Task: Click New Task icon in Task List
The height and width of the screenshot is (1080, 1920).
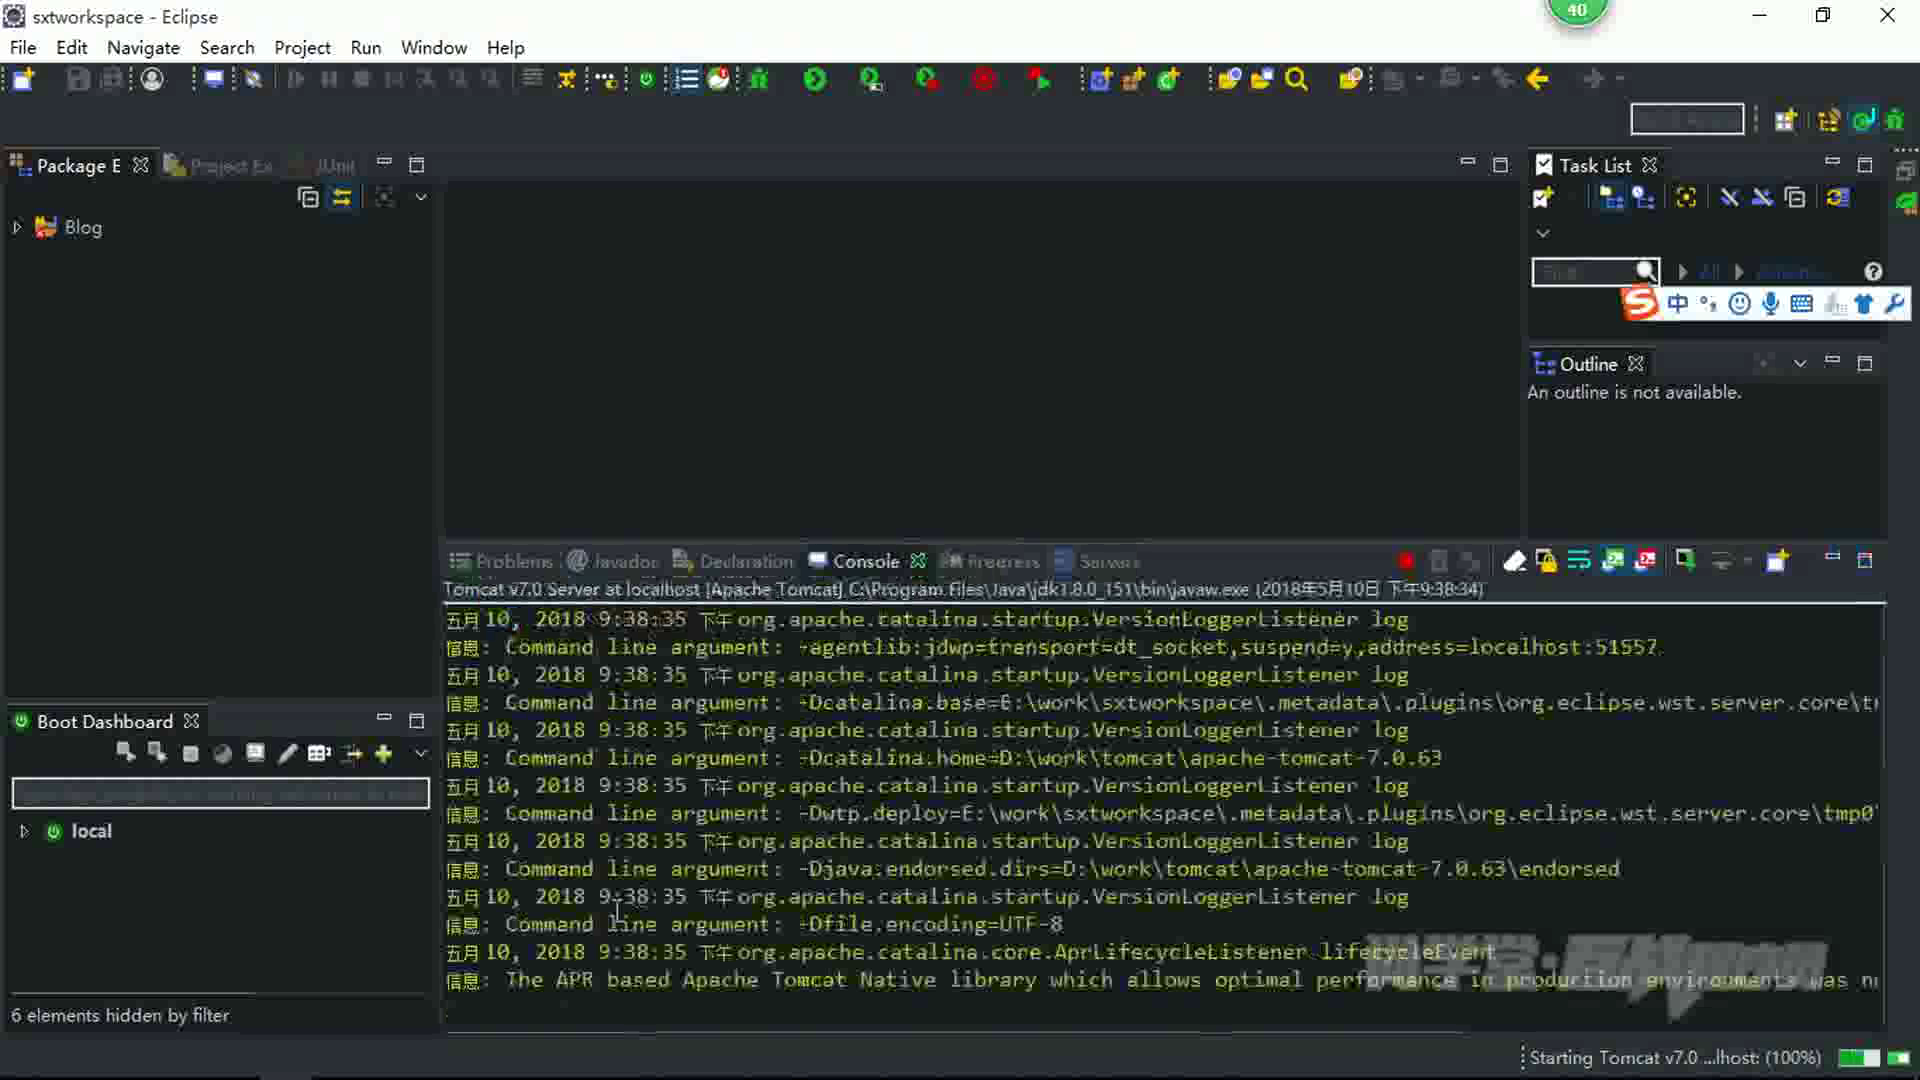Action: [1543, 197]
